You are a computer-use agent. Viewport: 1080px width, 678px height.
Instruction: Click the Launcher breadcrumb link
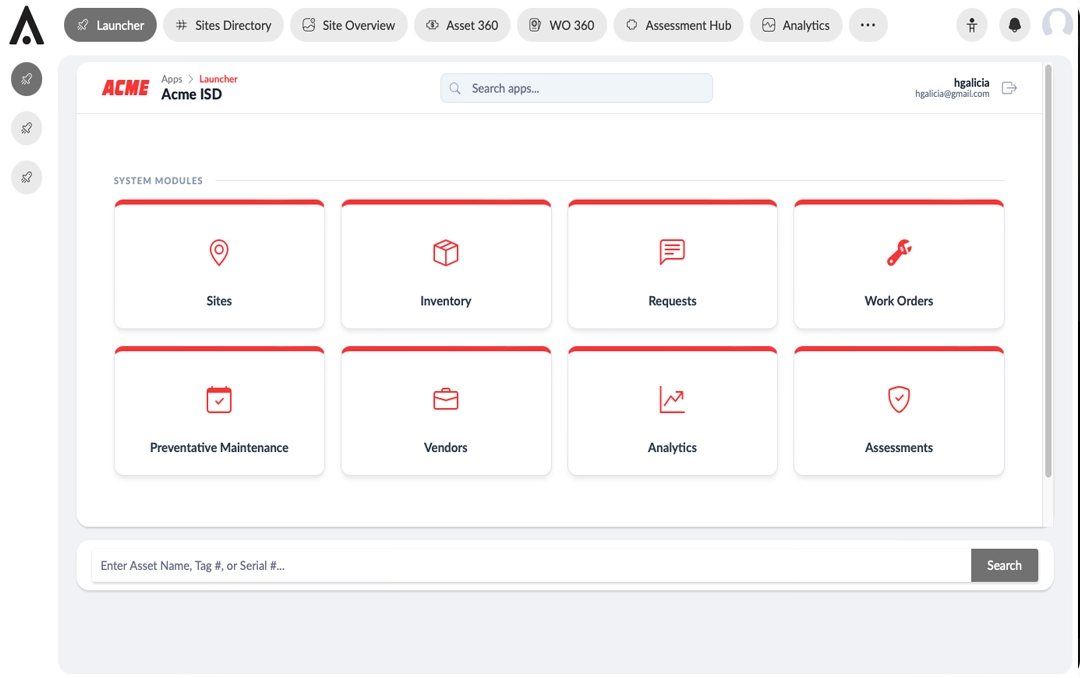click(x=218, y=78)
